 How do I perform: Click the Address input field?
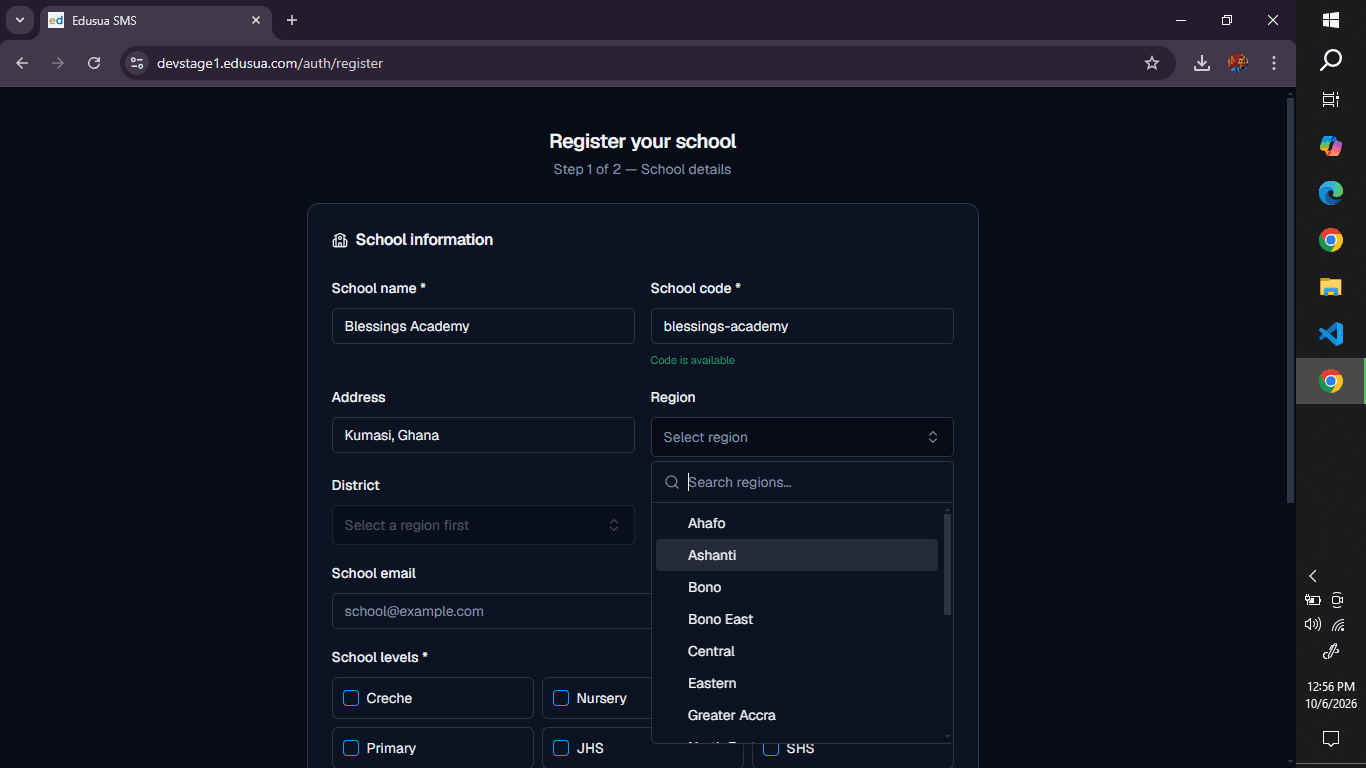483,435
